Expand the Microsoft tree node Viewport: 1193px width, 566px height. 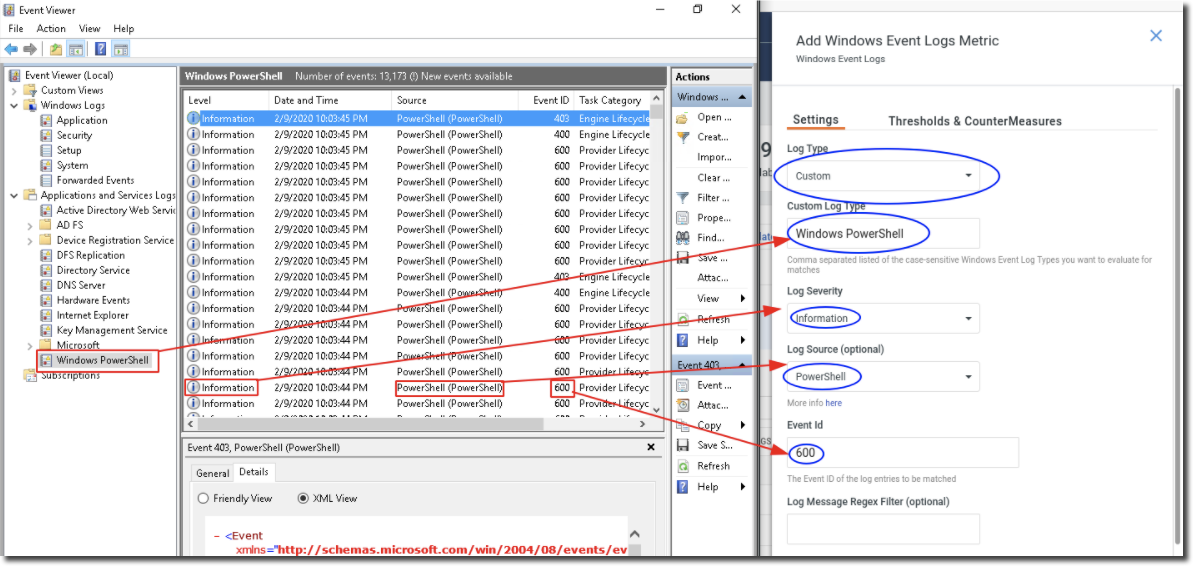tap(30, 345)
